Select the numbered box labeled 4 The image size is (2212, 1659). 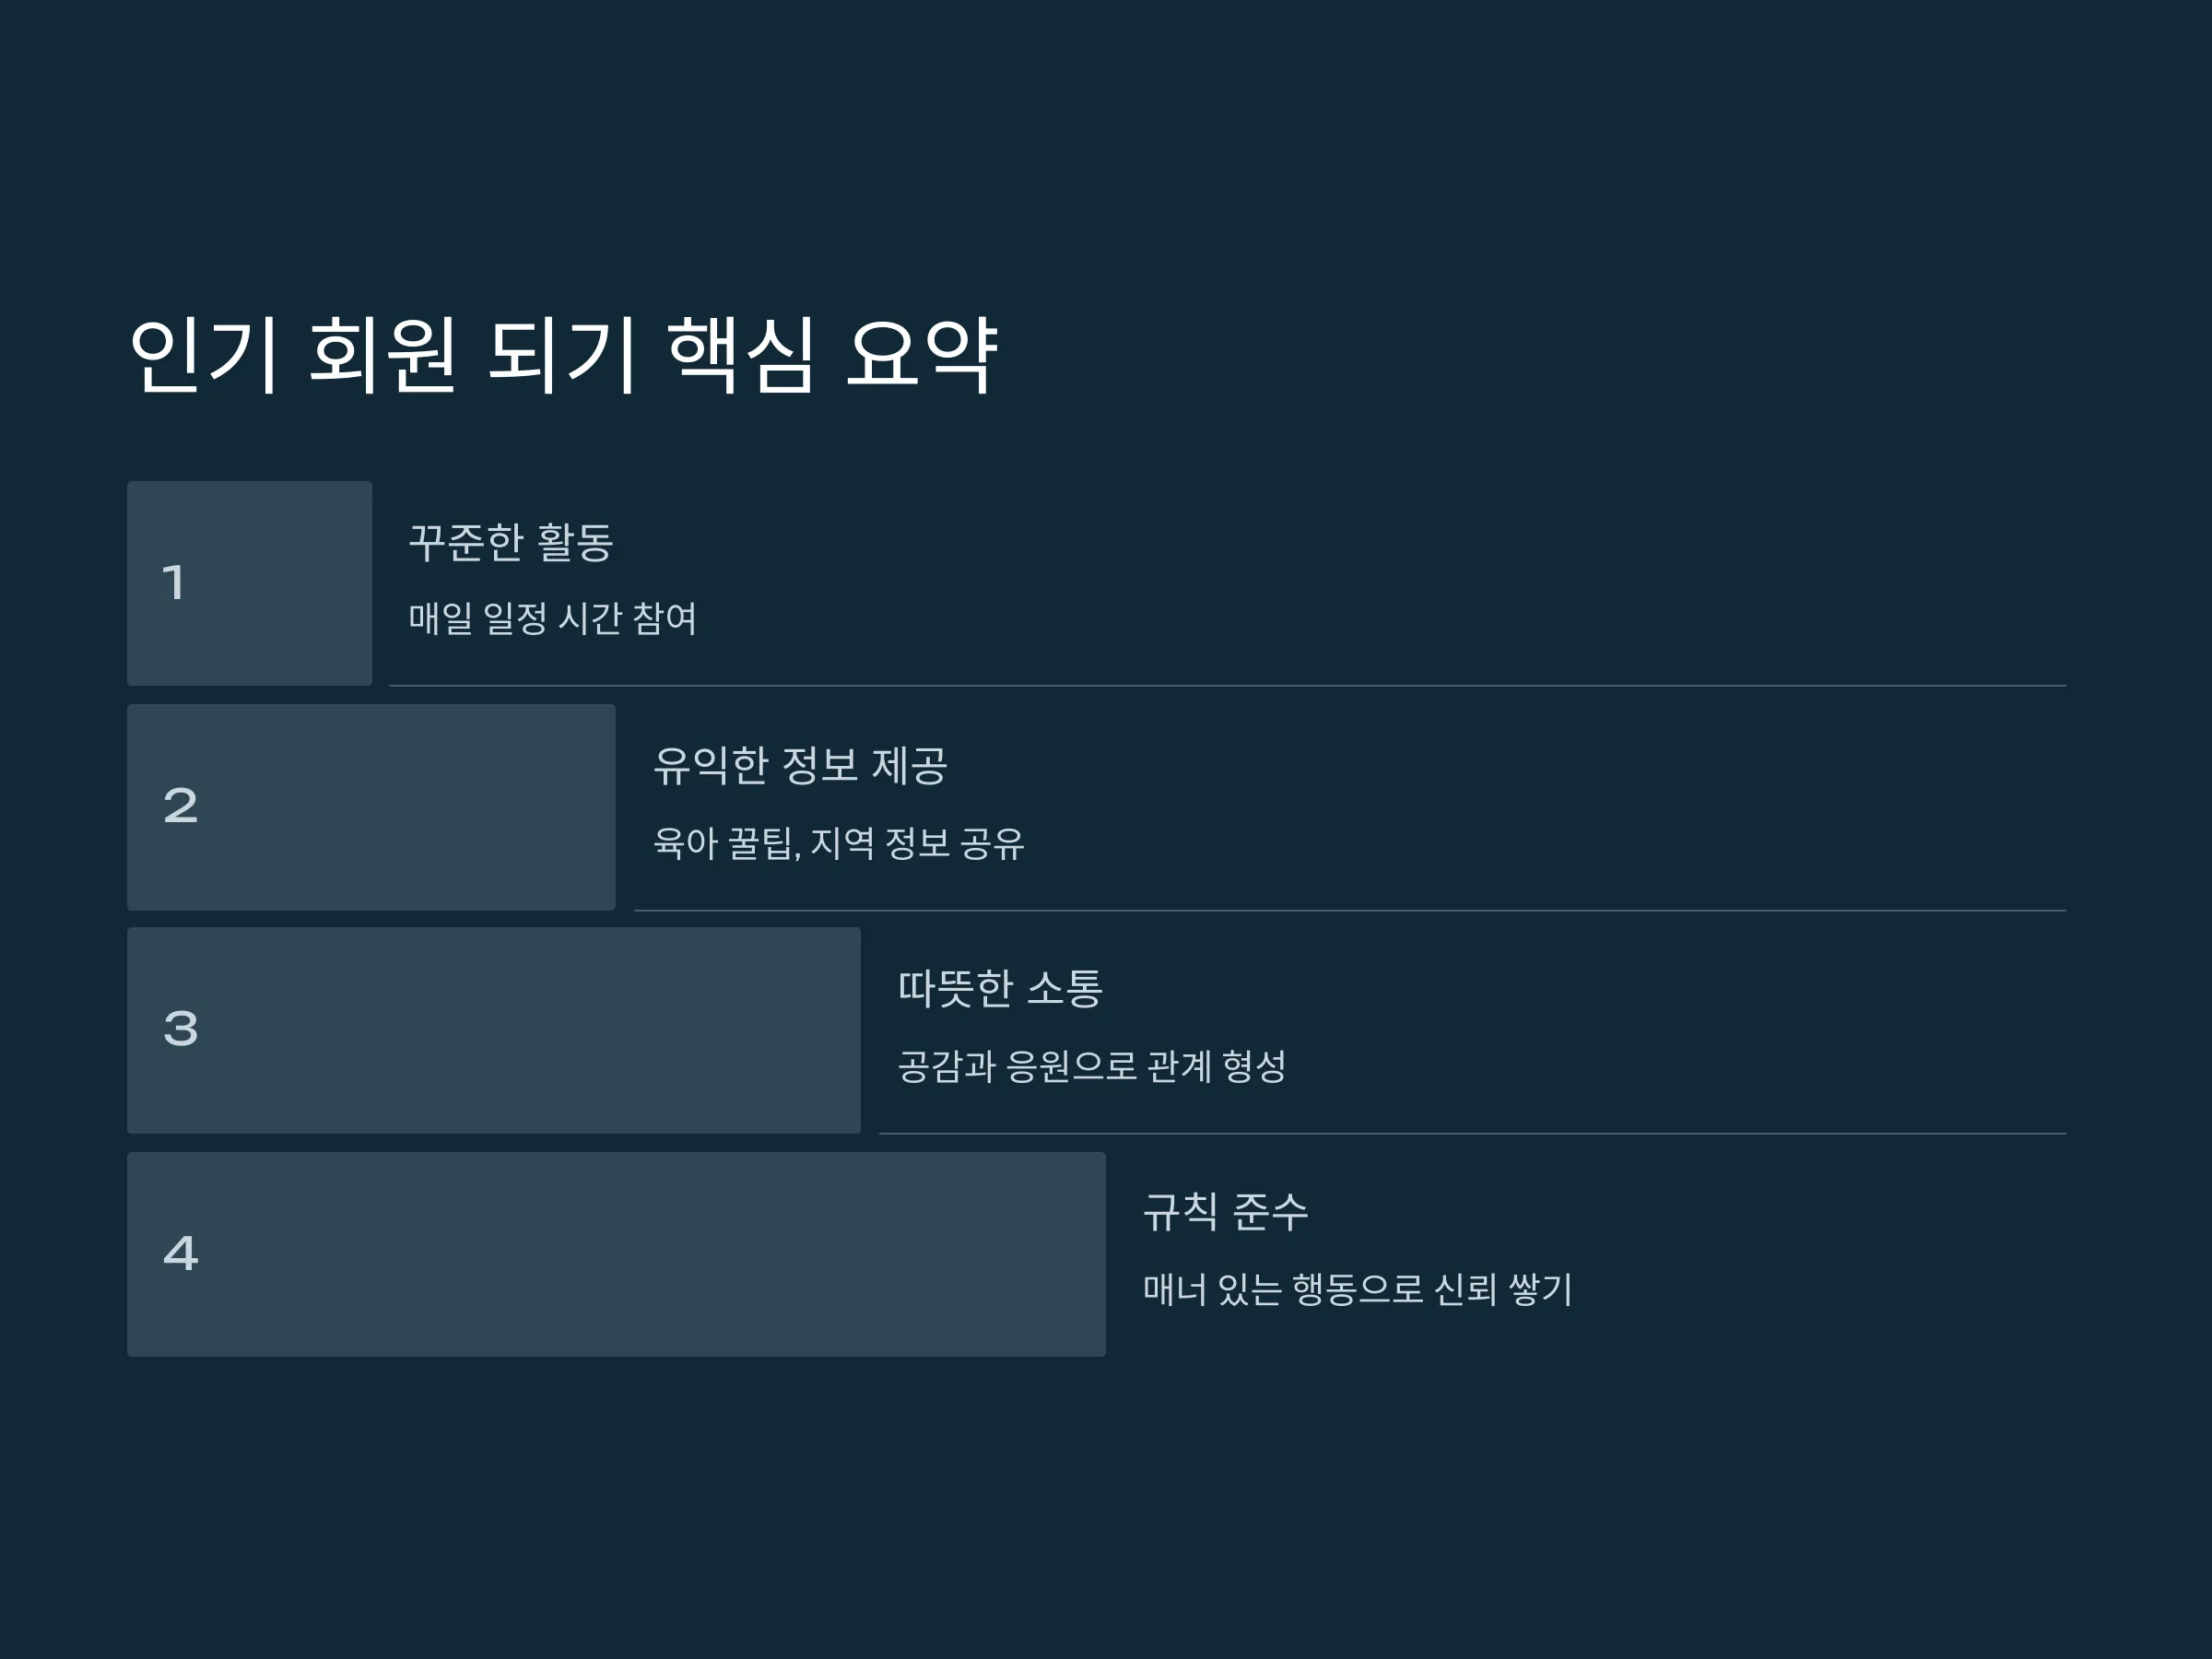(x=616, y=1254)
